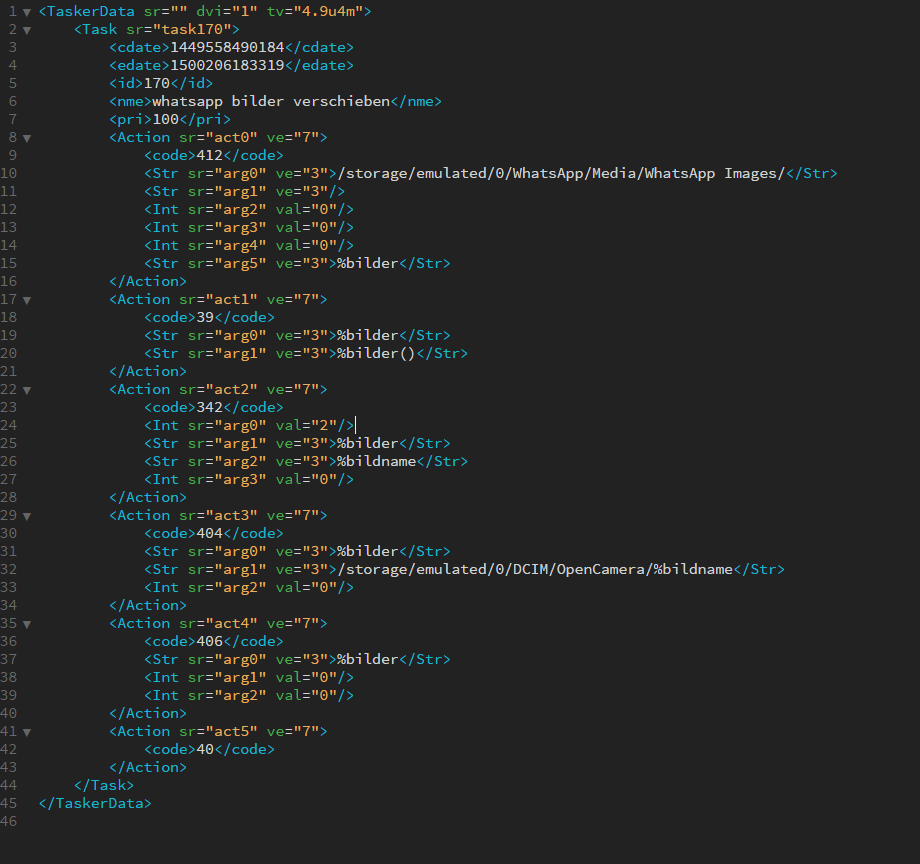The image size is (920, 864).
Task: Click the name text 'whatsapp bilder verschieben'
Action: 271,101
